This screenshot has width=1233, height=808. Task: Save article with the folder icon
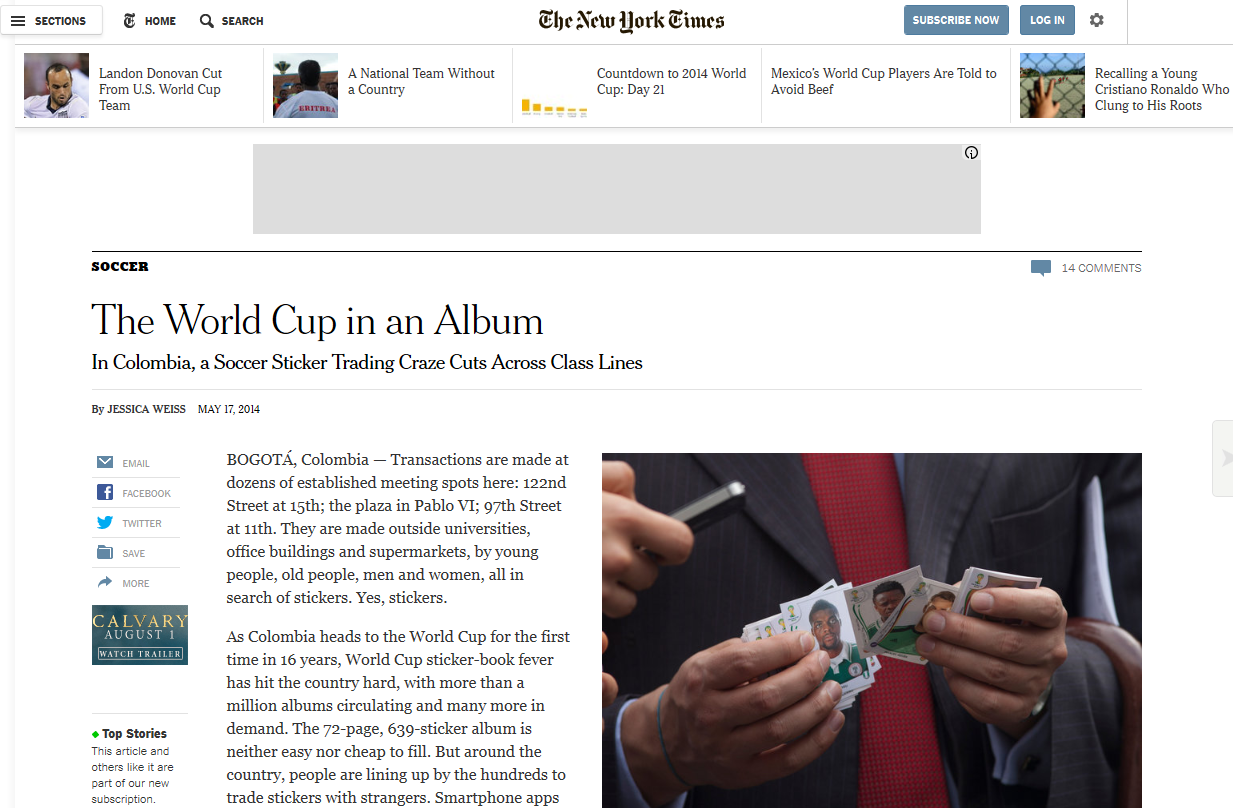(x=105, y=552)
